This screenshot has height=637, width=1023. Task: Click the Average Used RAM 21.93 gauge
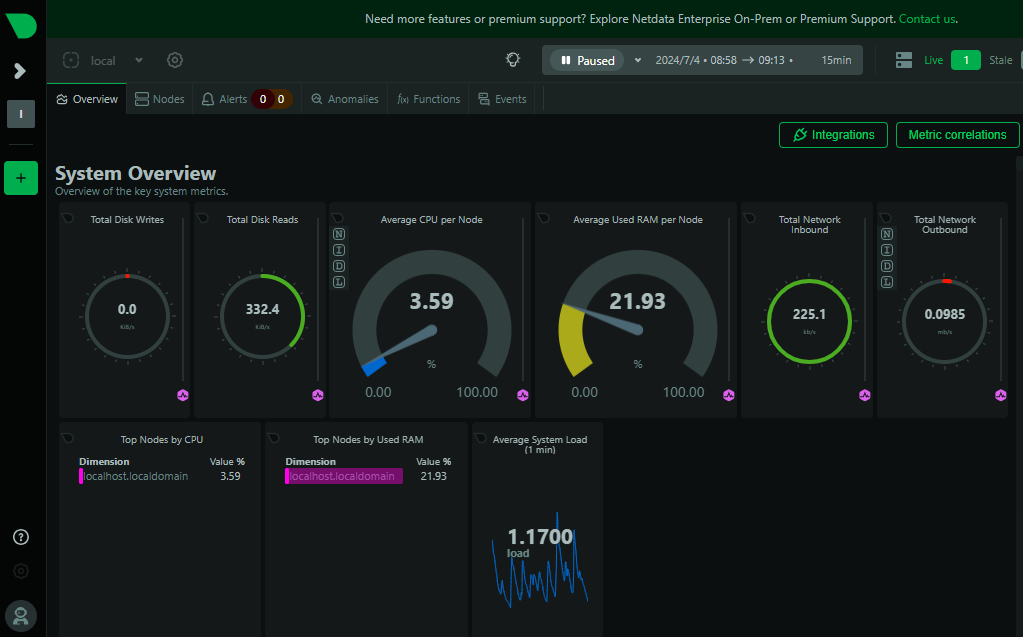[x=637, y=315]
